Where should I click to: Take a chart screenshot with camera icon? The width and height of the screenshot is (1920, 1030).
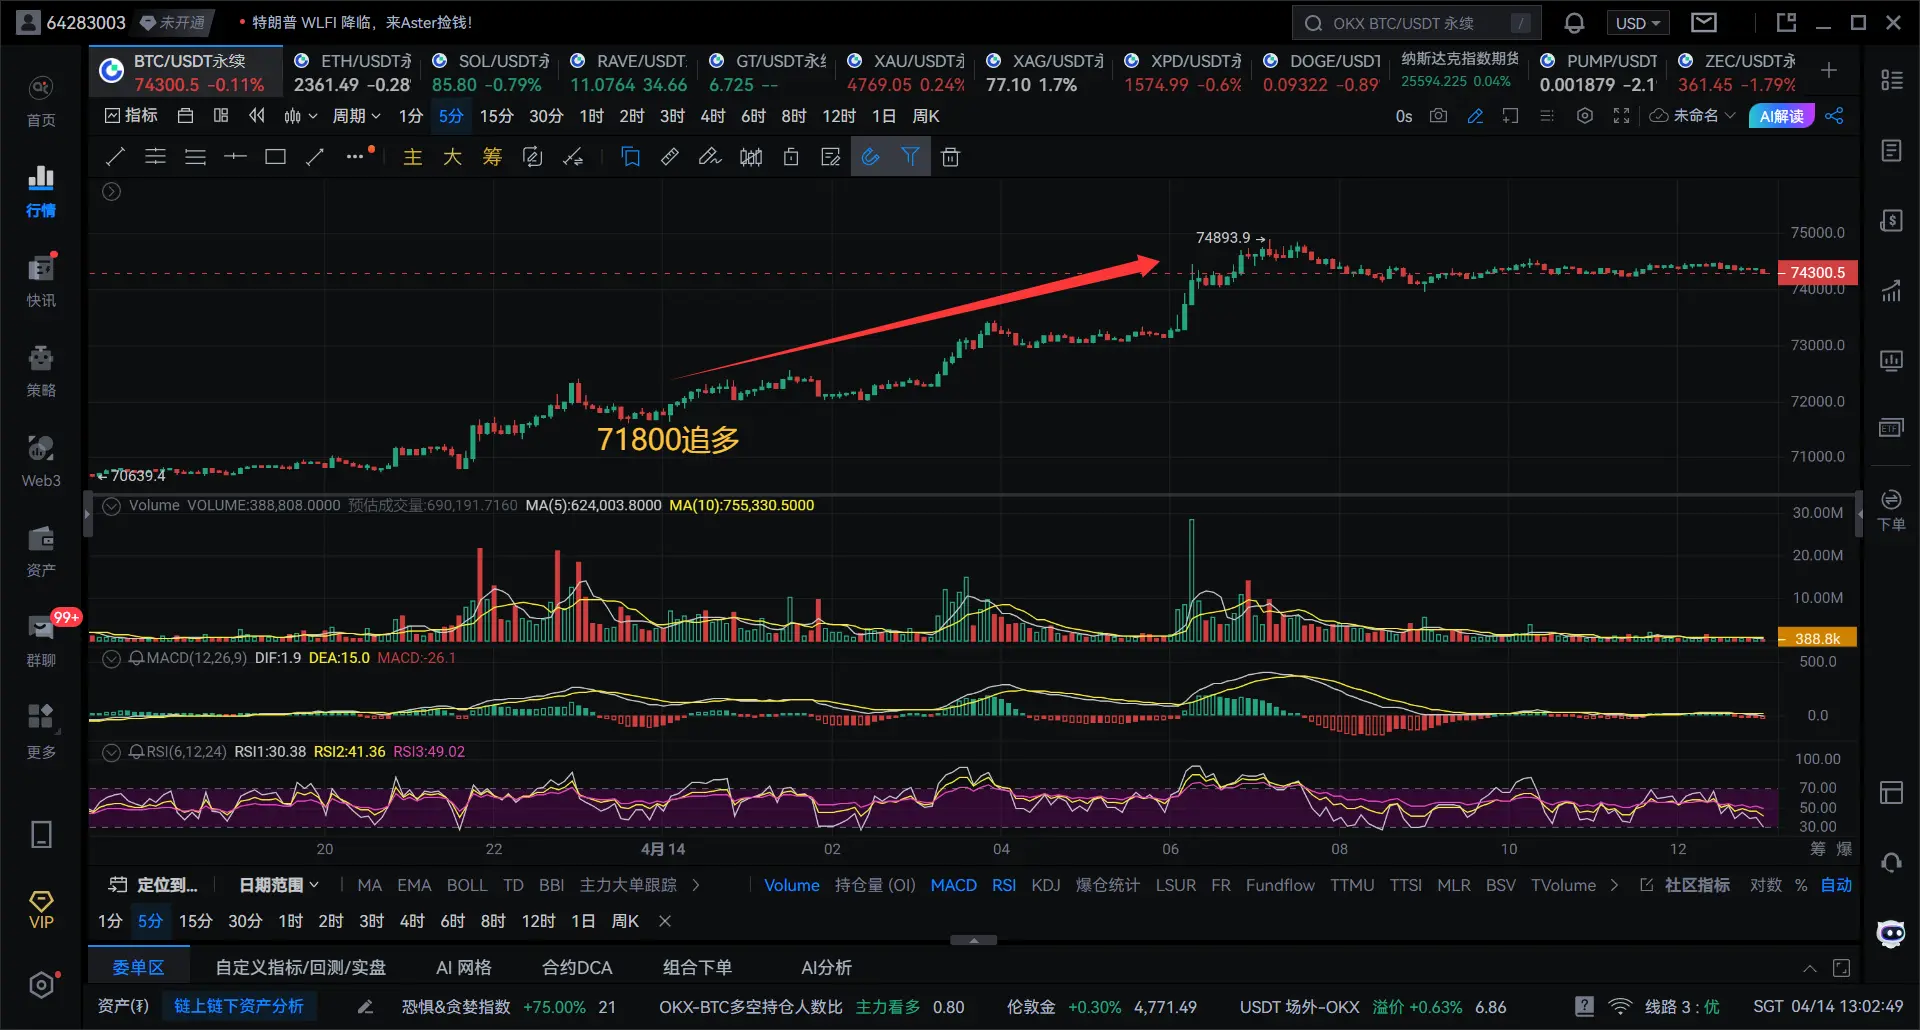[x=1438, y=116]
